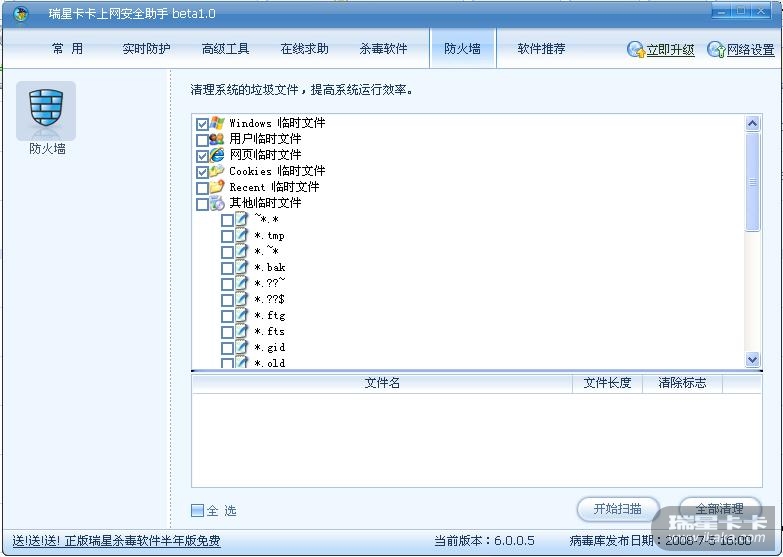Viewport: 783px width, 557px height.
Task: Tick the *.??$ checkbox
Action: [x=227, y=300]
